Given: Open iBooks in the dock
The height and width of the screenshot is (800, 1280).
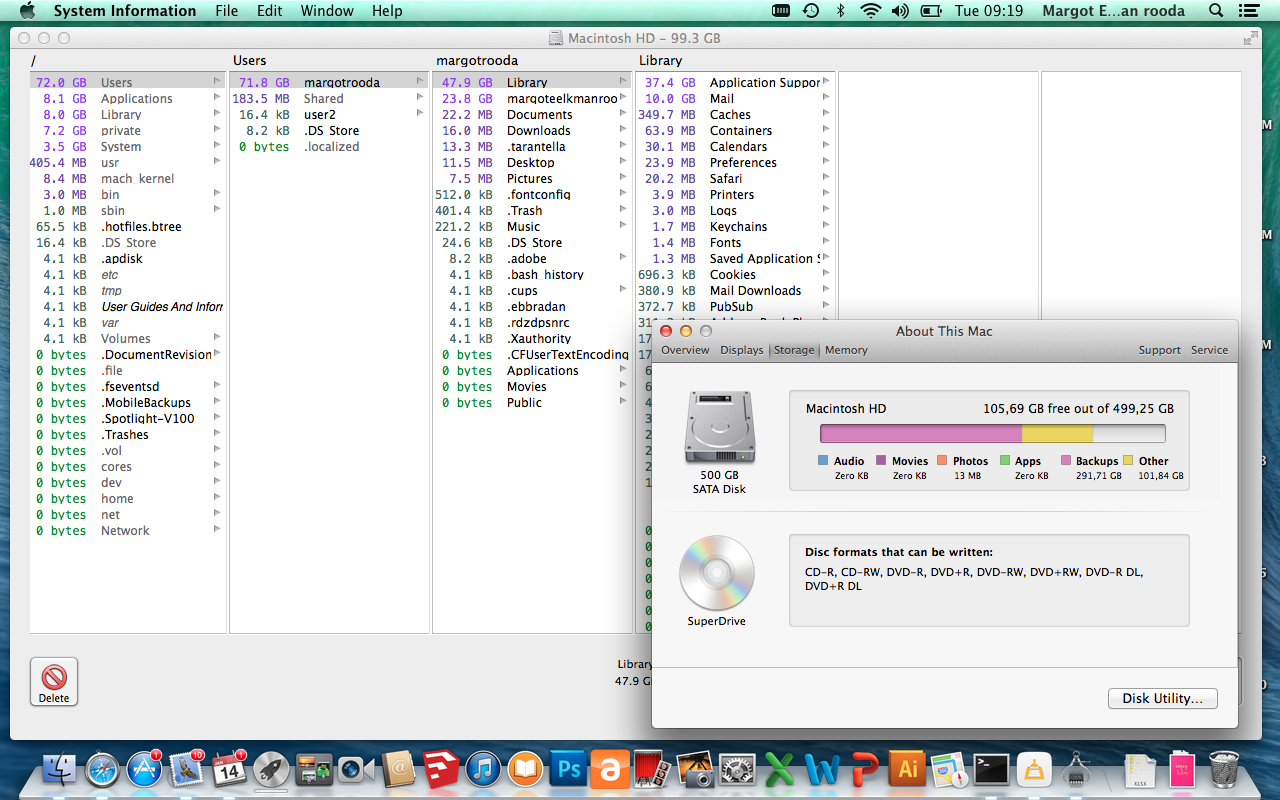Looking at the screenshot, I should (525, 769).
